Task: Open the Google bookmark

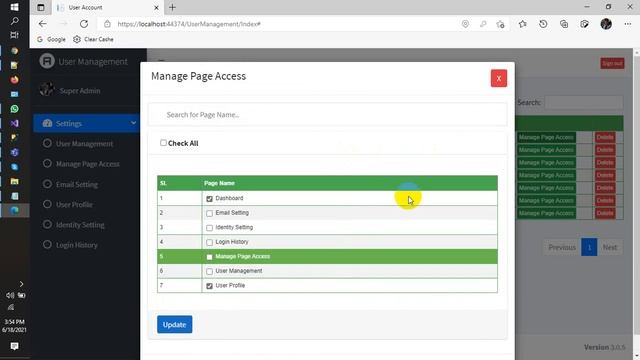Action: (x=51, y=39)
